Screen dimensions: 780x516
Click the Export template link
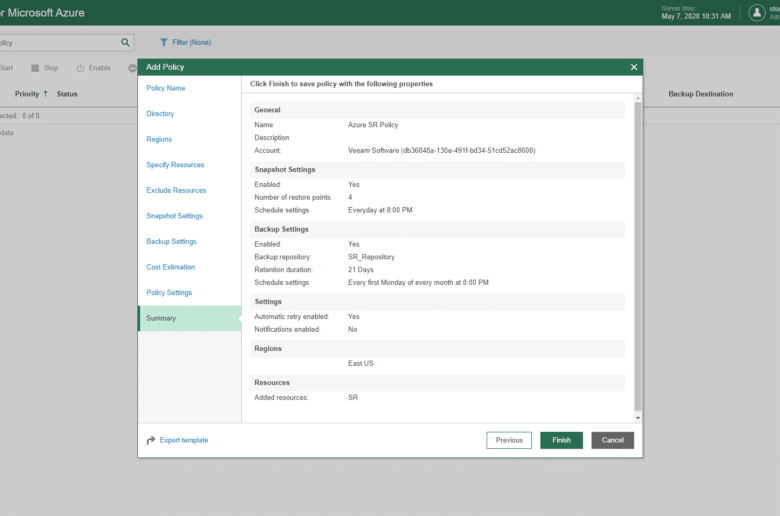point(184,440)
